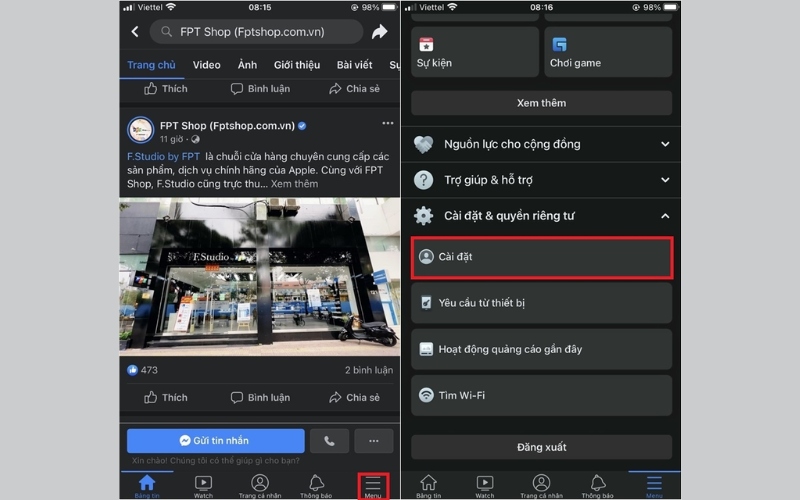Tap the Xem thêm button in menu
Viewport: 800px width, 500px height.
[541, 103]
